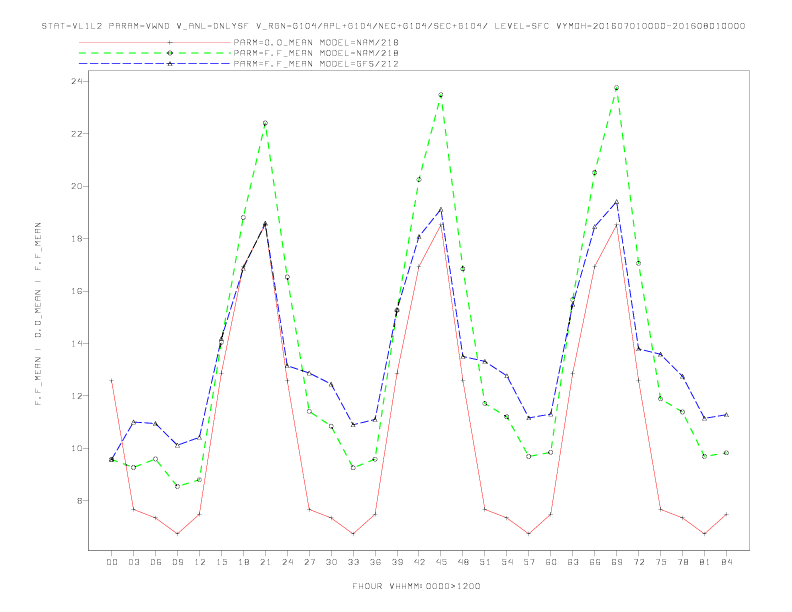The width and height of the screenshot is (792, 612).
Task: Click x-axis tick label 75
Action: [x=661, y=562]
